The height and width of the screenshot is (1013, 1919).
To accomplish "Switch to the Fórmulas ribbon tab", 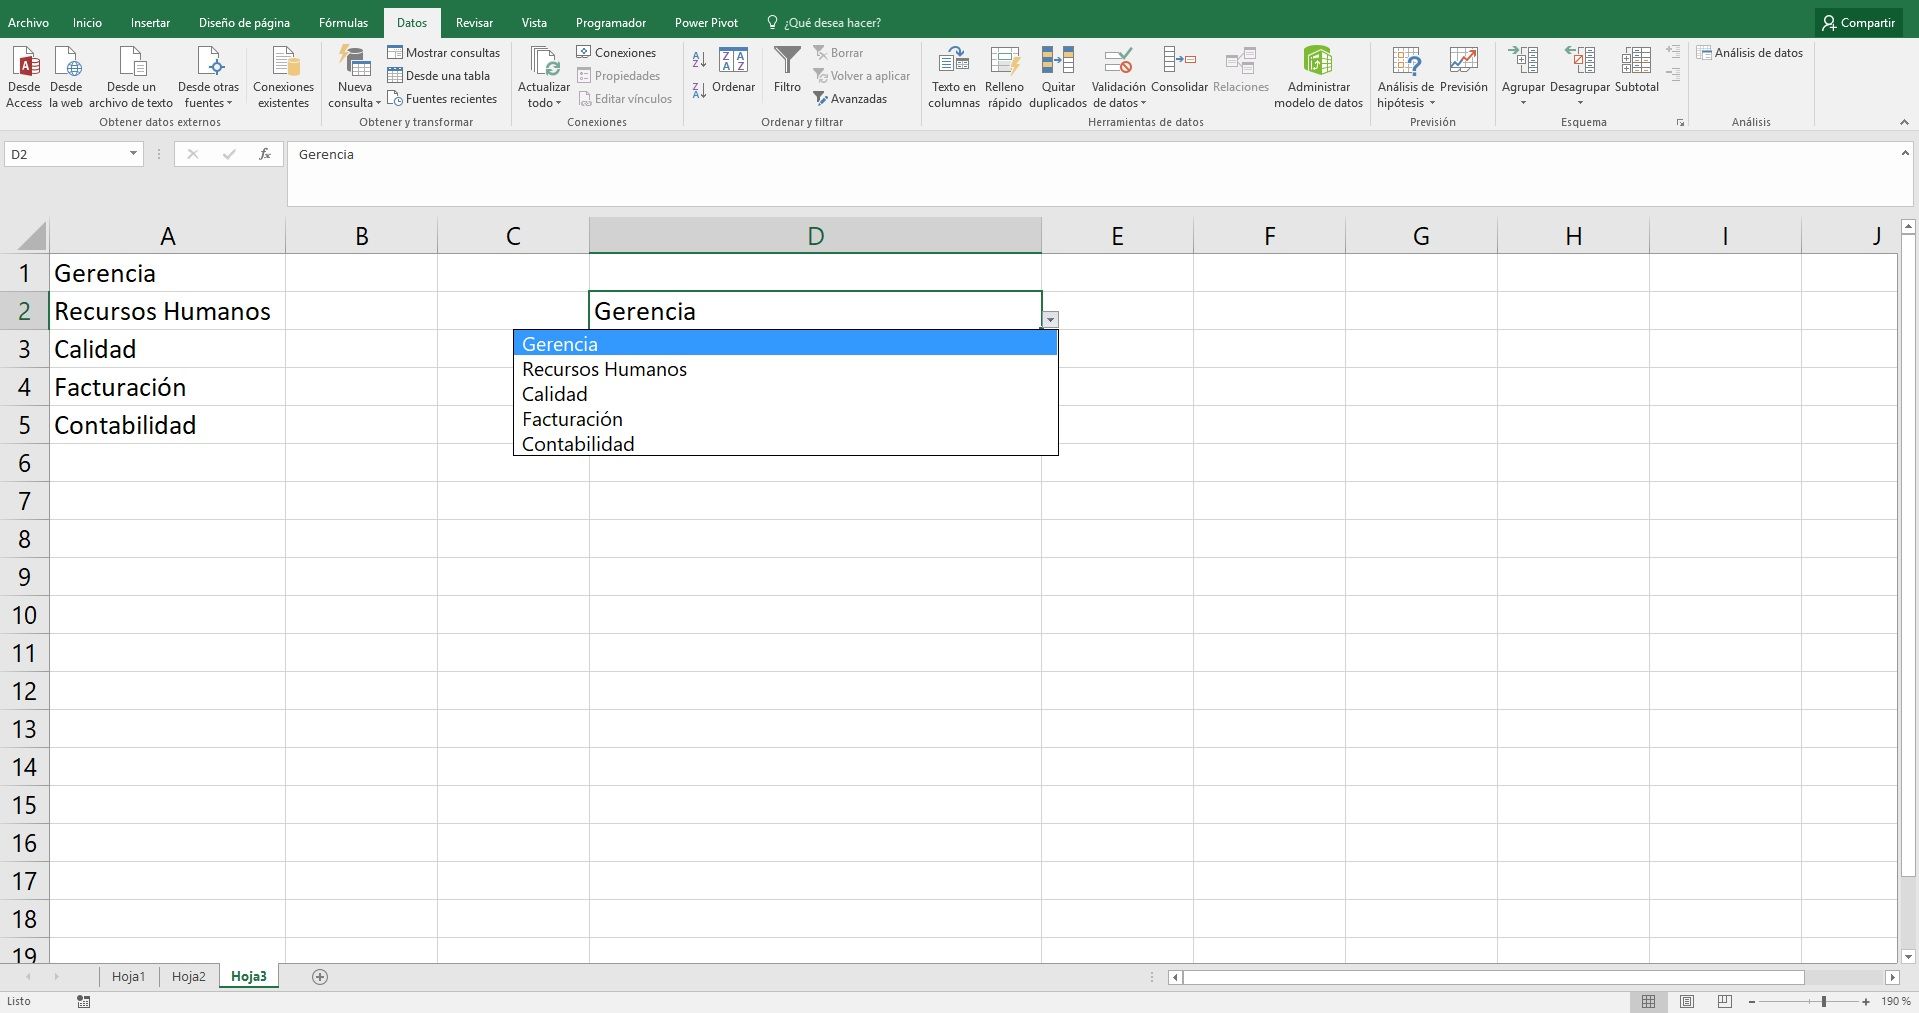I will (342, 22).
